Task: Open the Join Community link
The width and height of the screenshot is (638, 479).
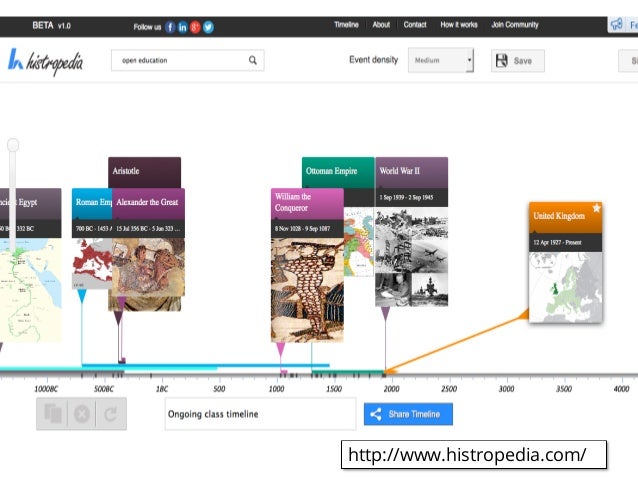Action: (x=515, y=25)
